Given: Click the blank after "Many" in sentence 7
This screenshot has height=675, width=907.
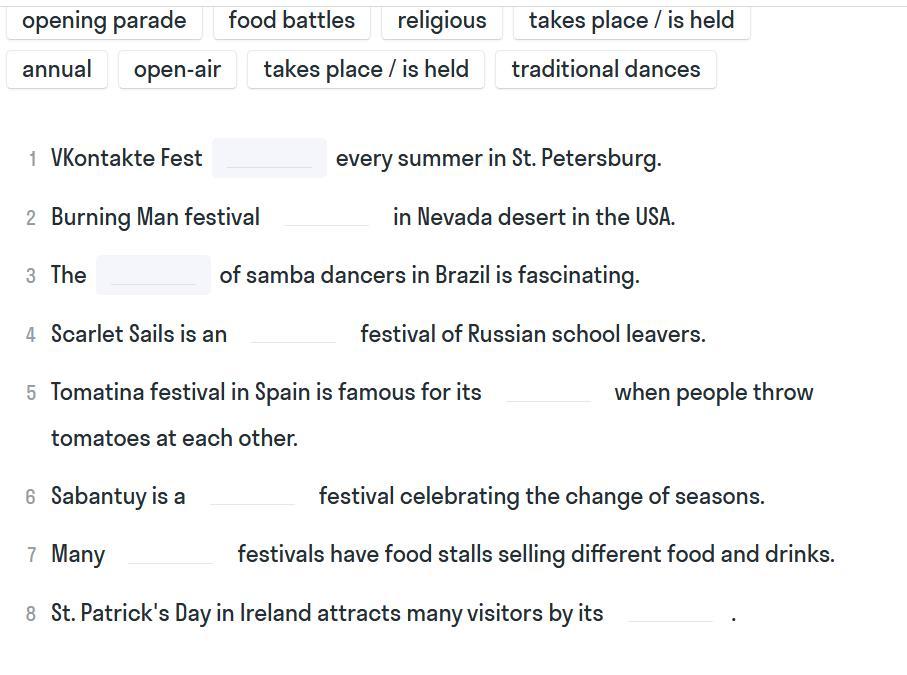Looking at the screenshot, I should [171, 554].
